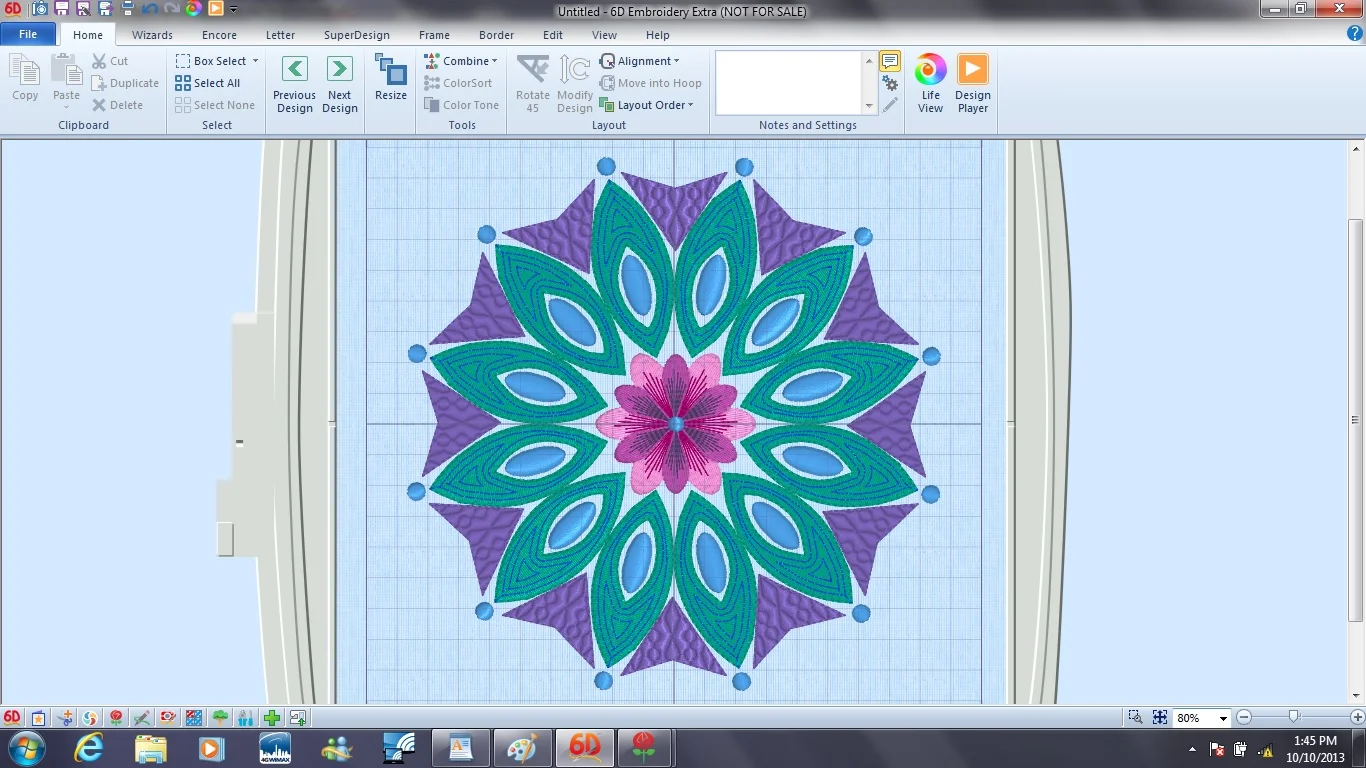Image resolution: width=1366 pixels, height=768 pixels.
Task: Click Move into Hoop
Action: tap(650, 83)
